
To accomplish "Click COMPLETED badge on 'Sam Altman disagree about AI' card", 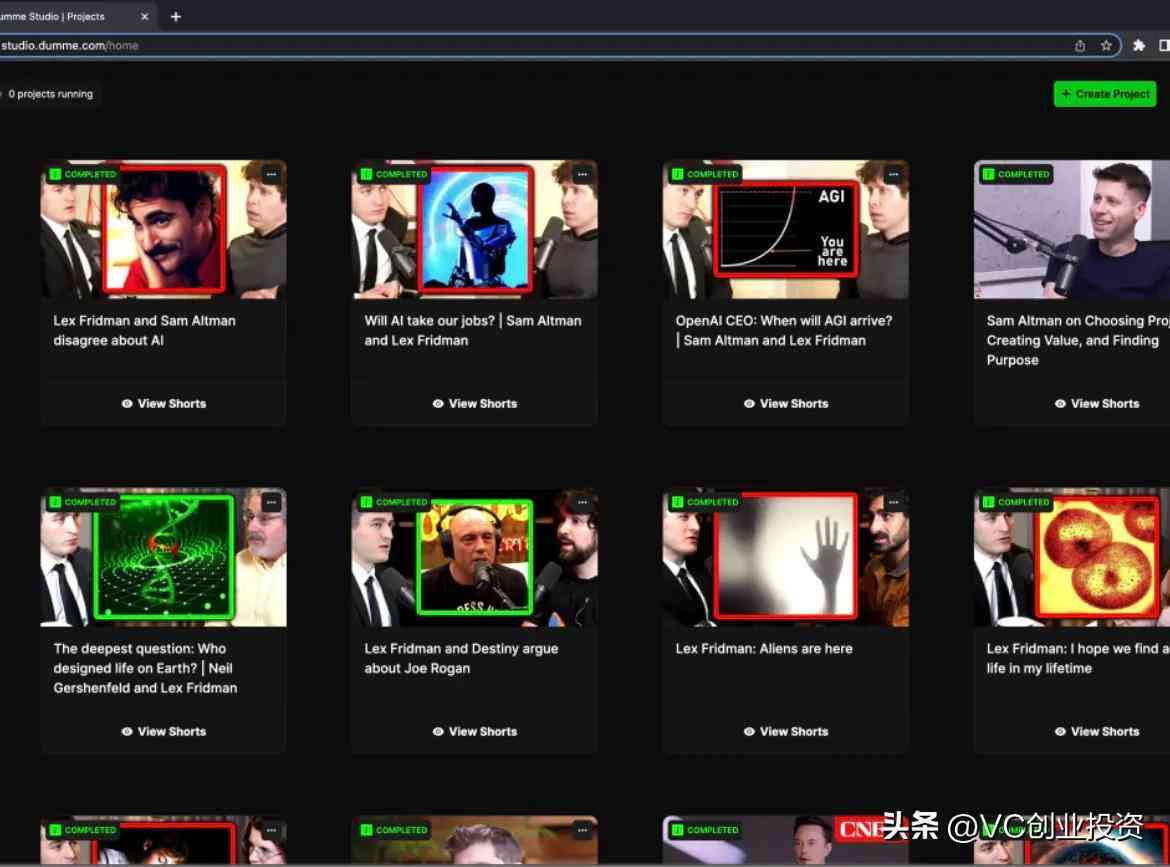I will point(83,175).
